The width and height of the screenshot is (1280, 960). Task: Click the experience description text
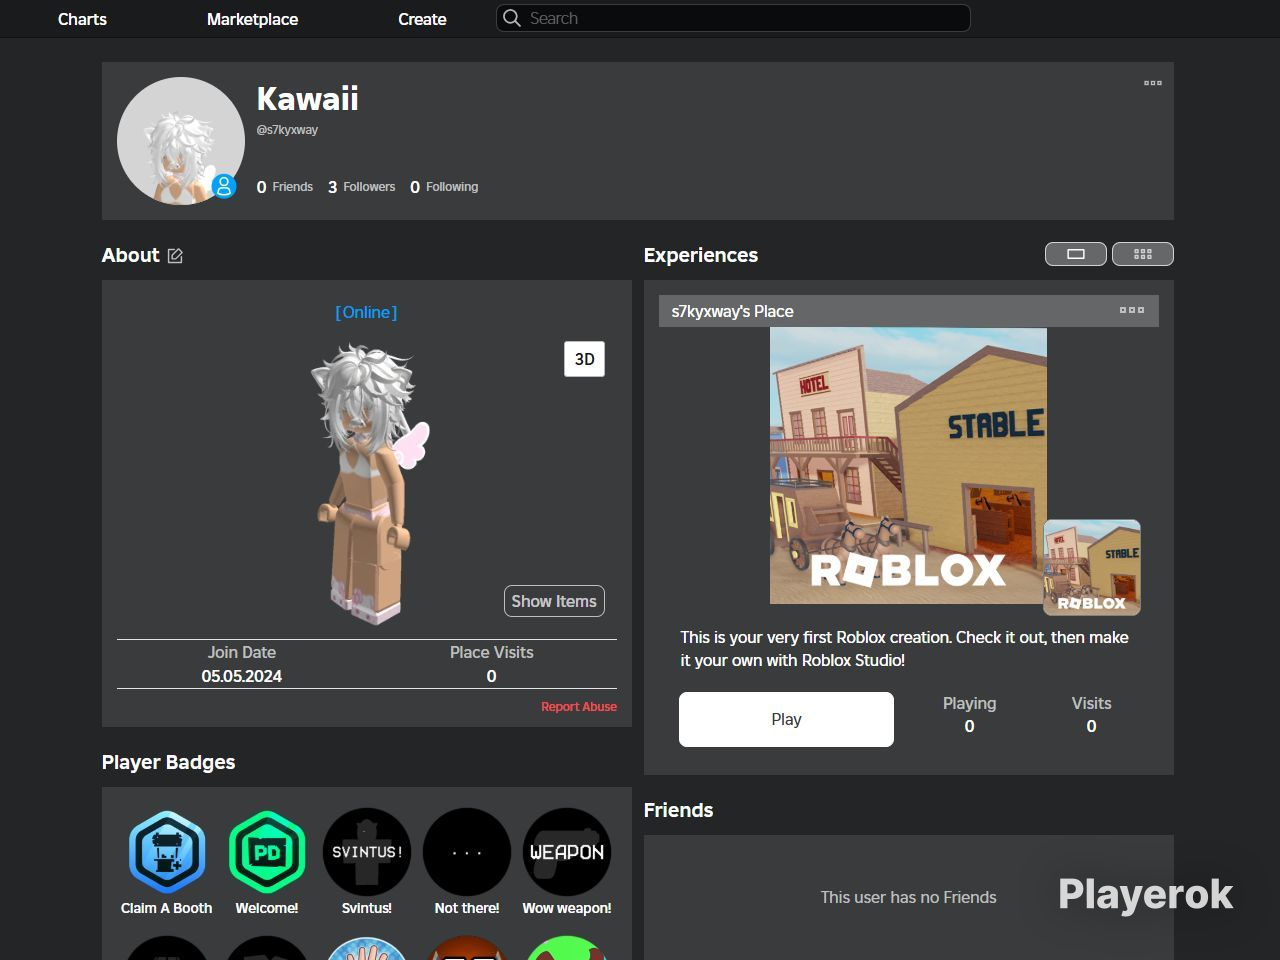point(904,648)
